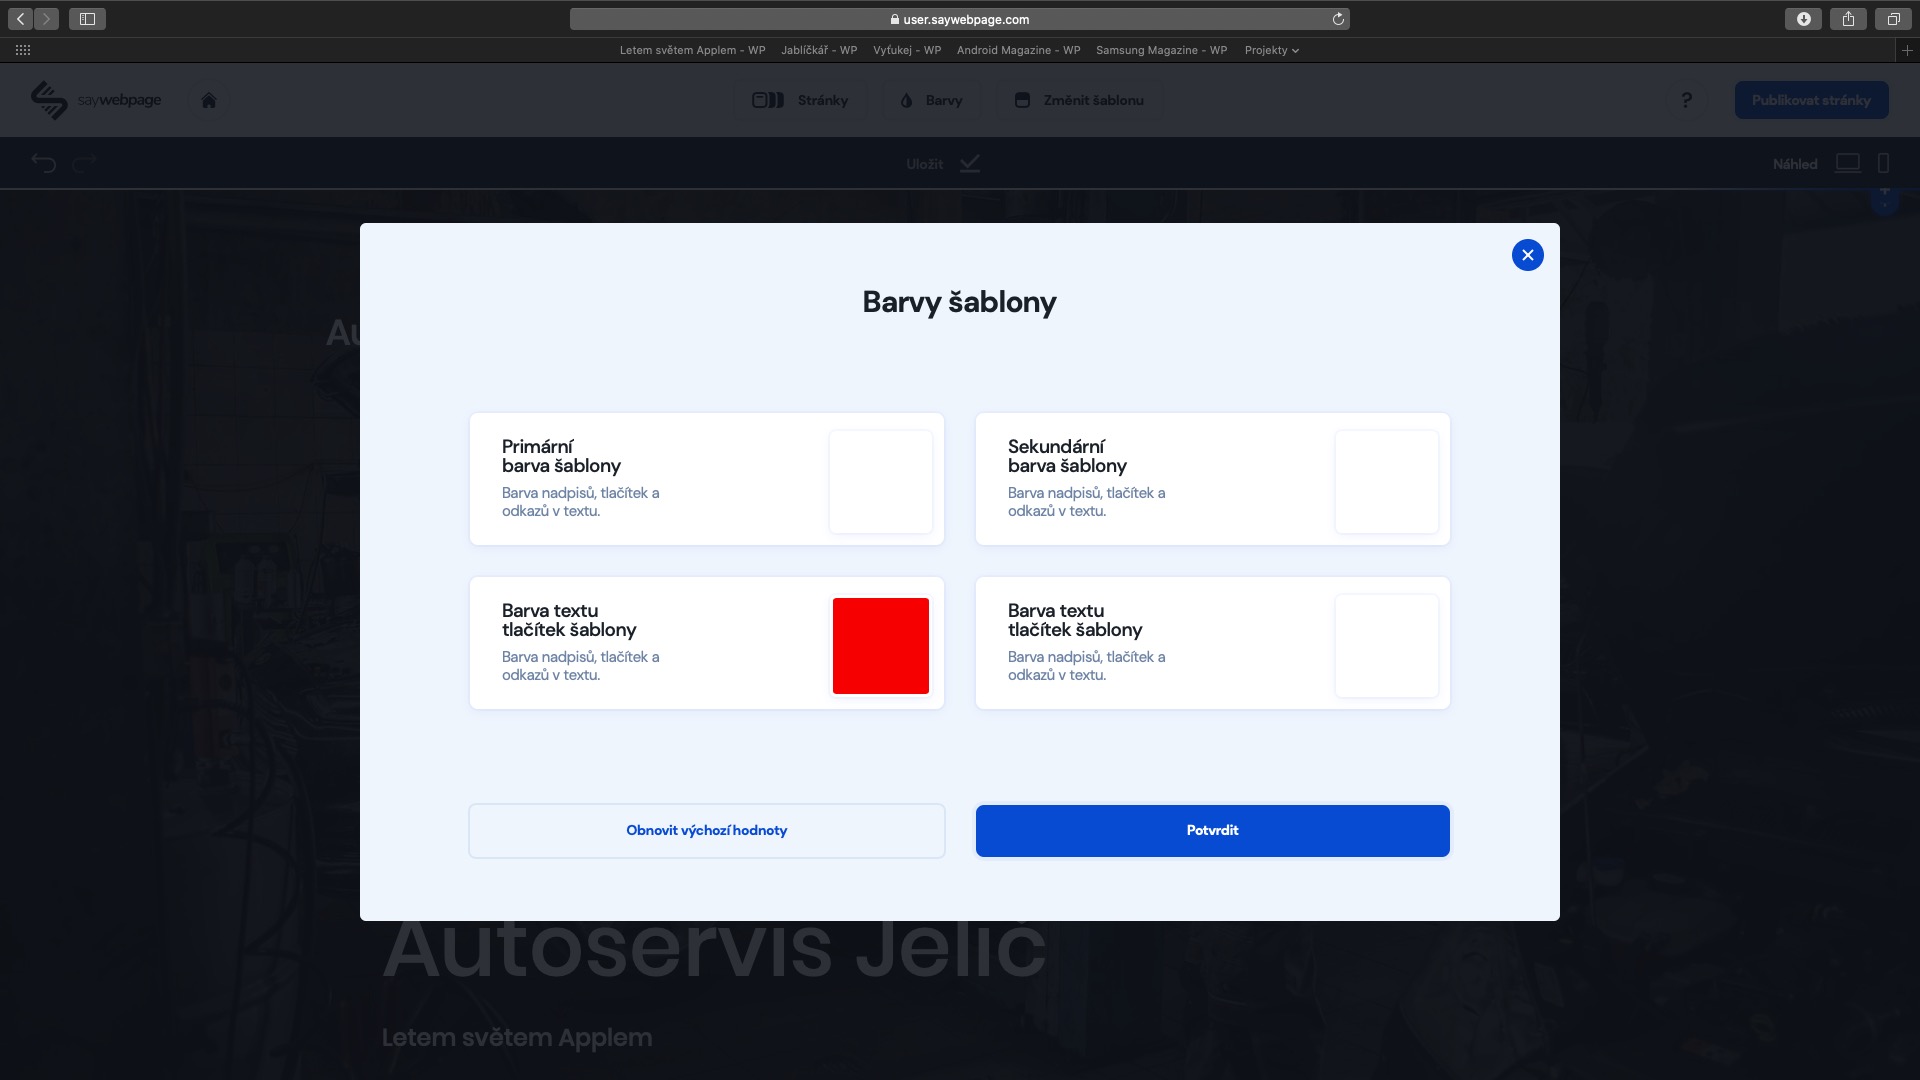Image resolution: width=1920 pixels, height=1080 pixels.
Task: Click the address bar URL field
Action: pos(960,19)
